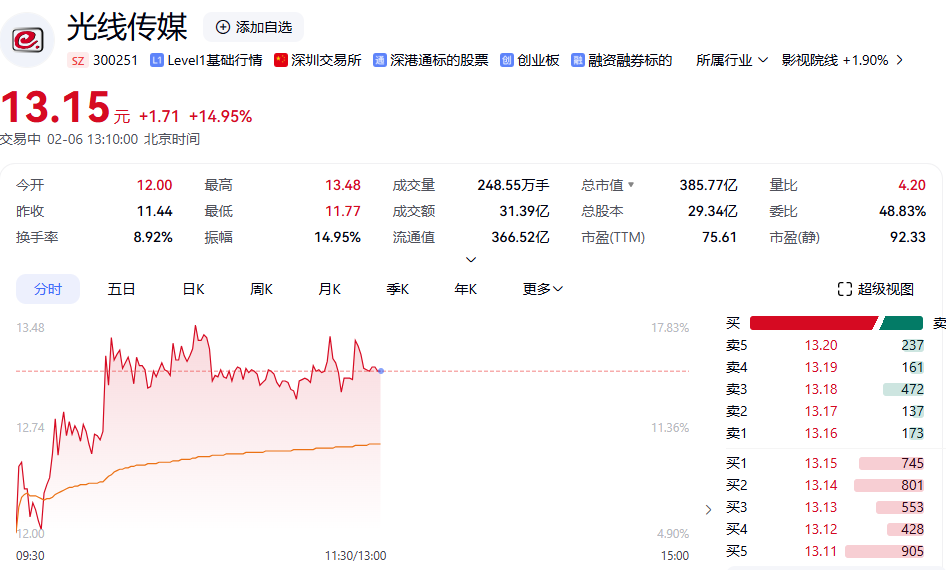Click 买5 volume 905
946x570 pixels.
coord(912,551)
